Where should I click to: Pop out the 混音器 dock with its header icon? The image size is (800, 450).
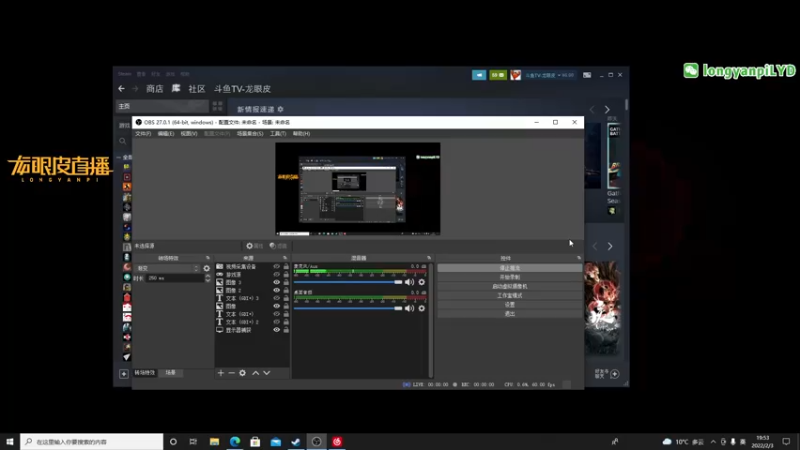point(429,258)
